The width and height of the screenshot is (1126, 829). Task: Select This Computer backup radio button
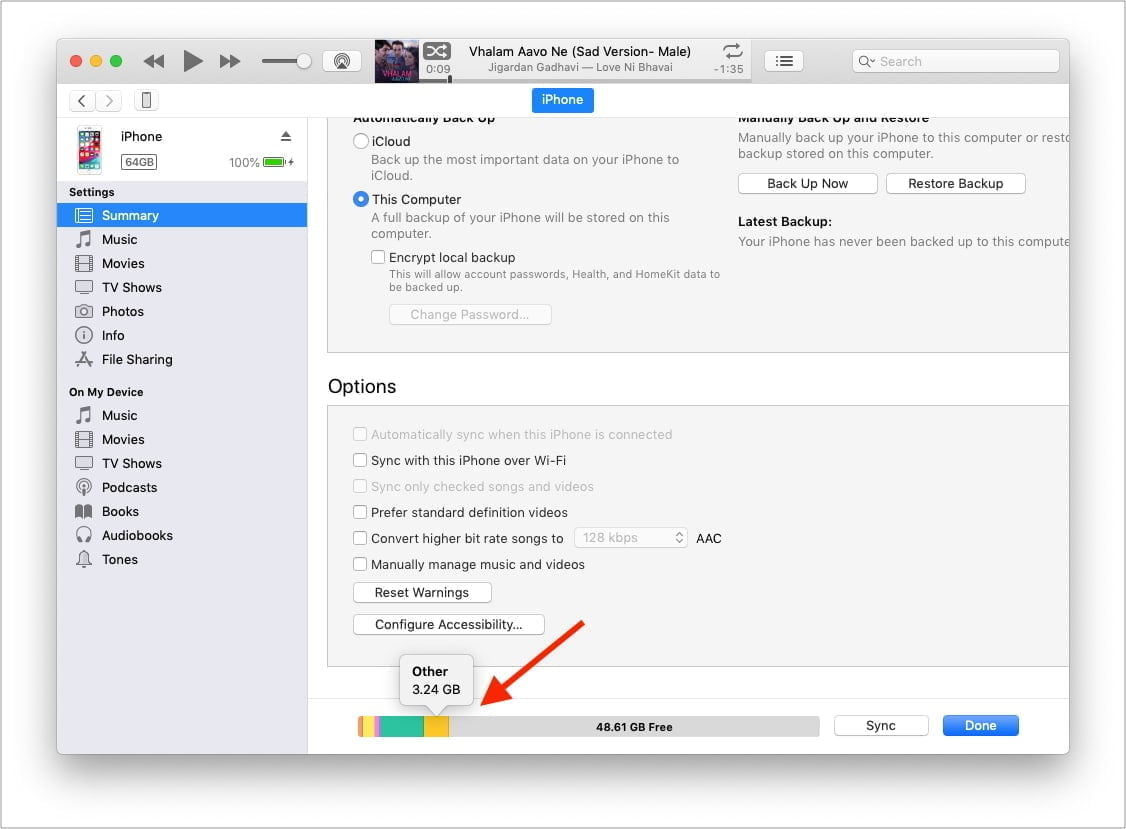(360, 199)
